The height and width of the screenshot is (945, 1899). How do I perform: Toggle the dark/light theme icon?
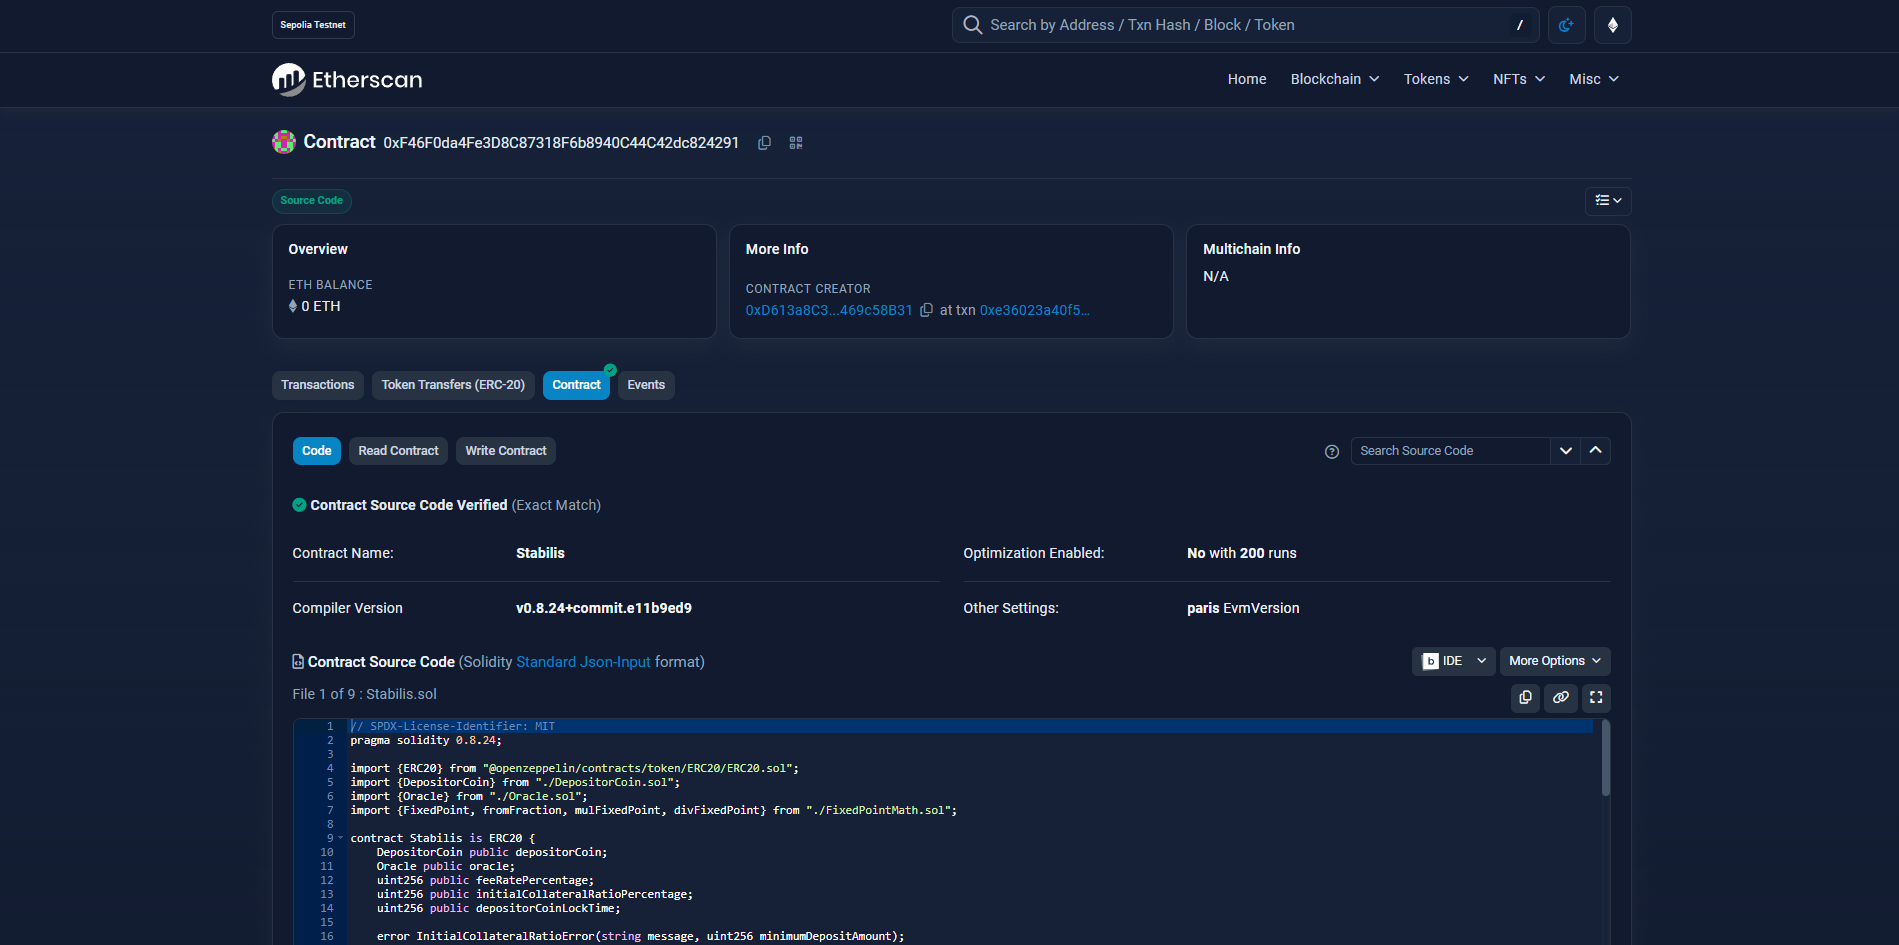(x=1566, y=25)
